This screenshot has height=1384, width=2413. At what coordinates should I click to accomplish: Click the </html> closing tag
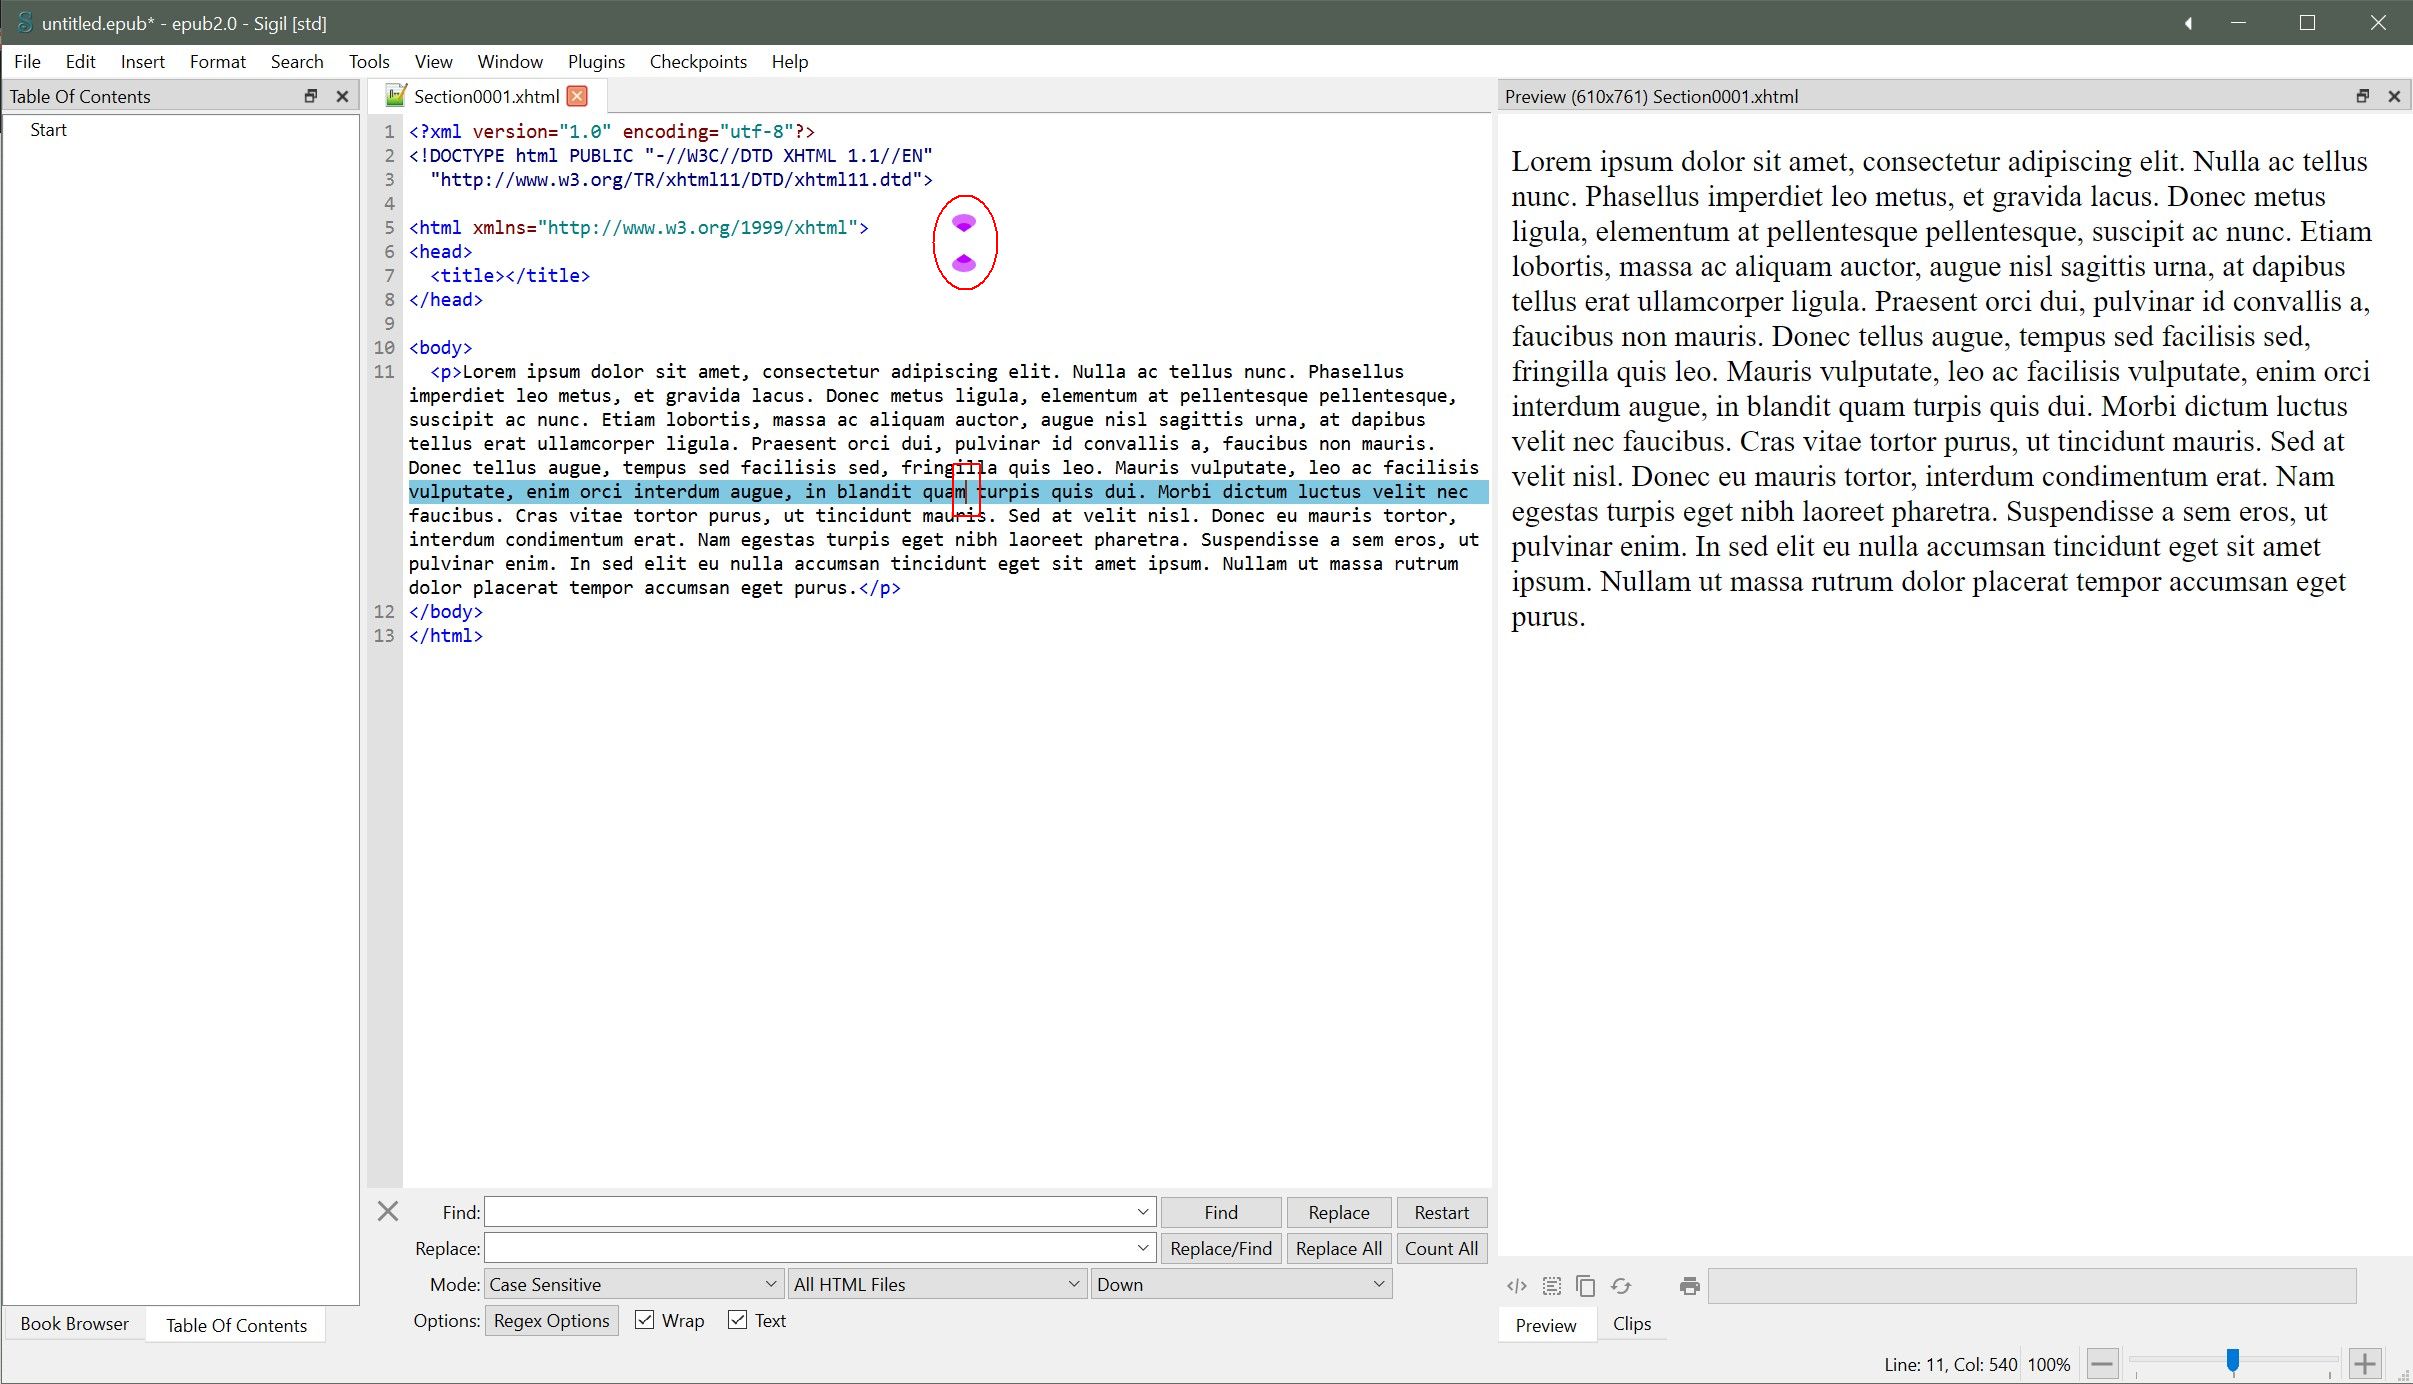[445, 635]
